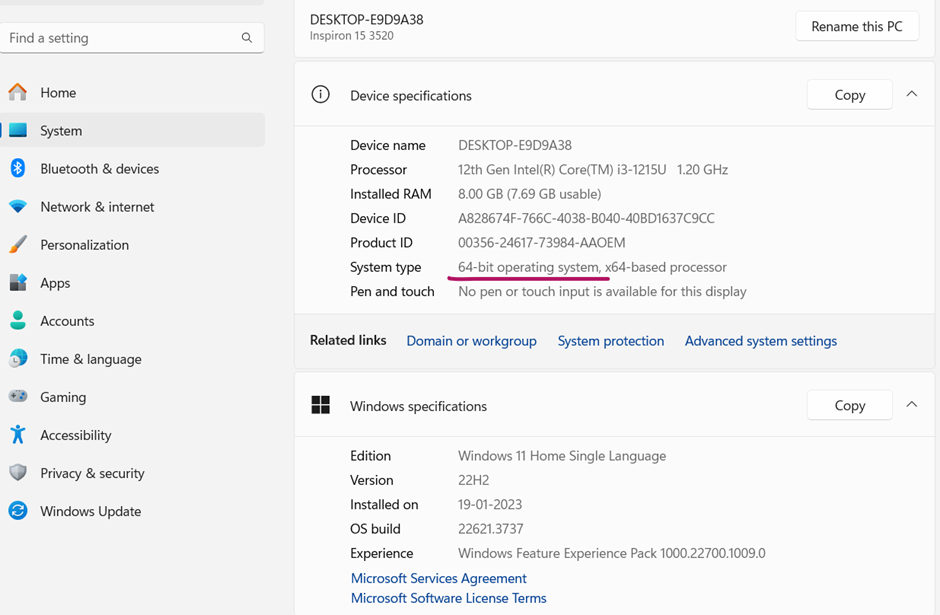The image size is (940, 615).
Task: Open Advanced system settings link
Action: 760,341
